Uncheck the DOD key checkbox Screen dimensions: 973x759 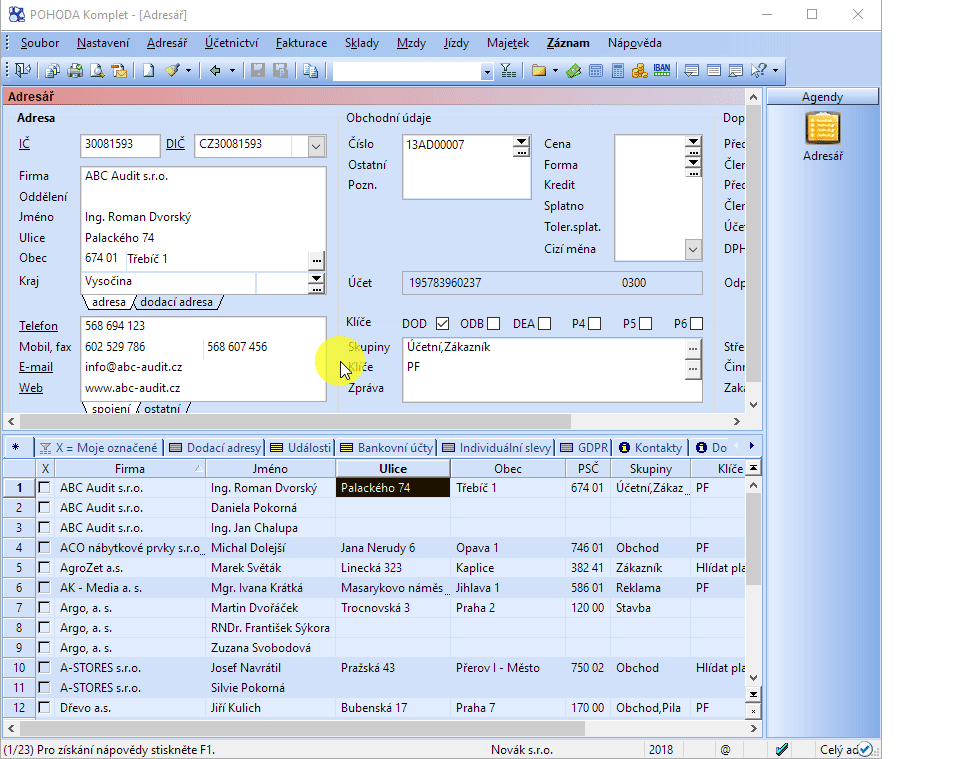click(x=442, y=323)
